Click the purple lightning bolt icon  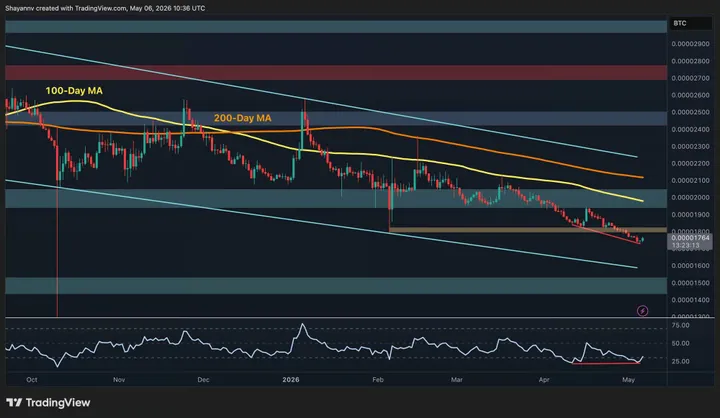pyautogui.click(x=642, y=311)
